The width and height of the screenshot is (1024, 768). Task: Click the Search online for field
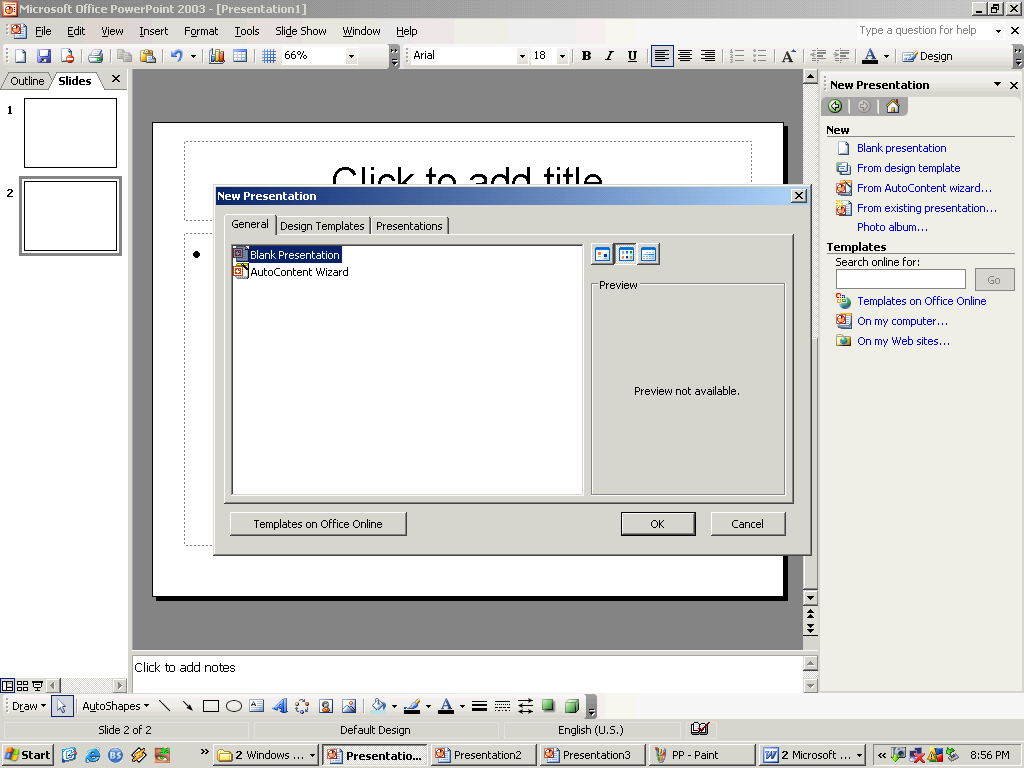point(901,280)
